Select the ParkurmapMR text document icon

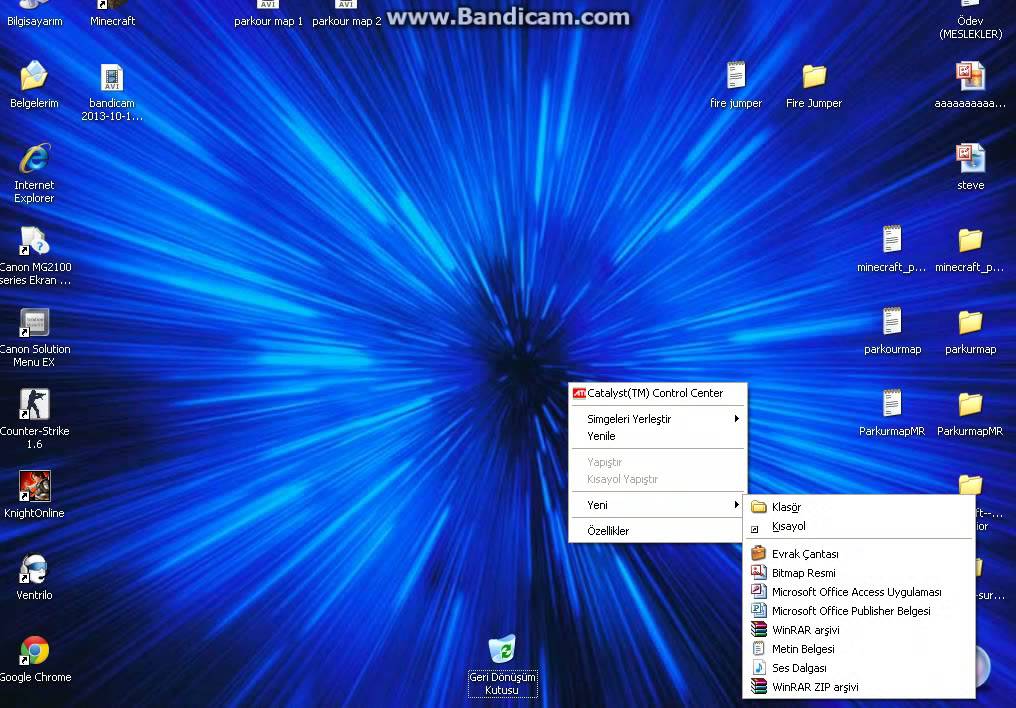pos(892,404)
